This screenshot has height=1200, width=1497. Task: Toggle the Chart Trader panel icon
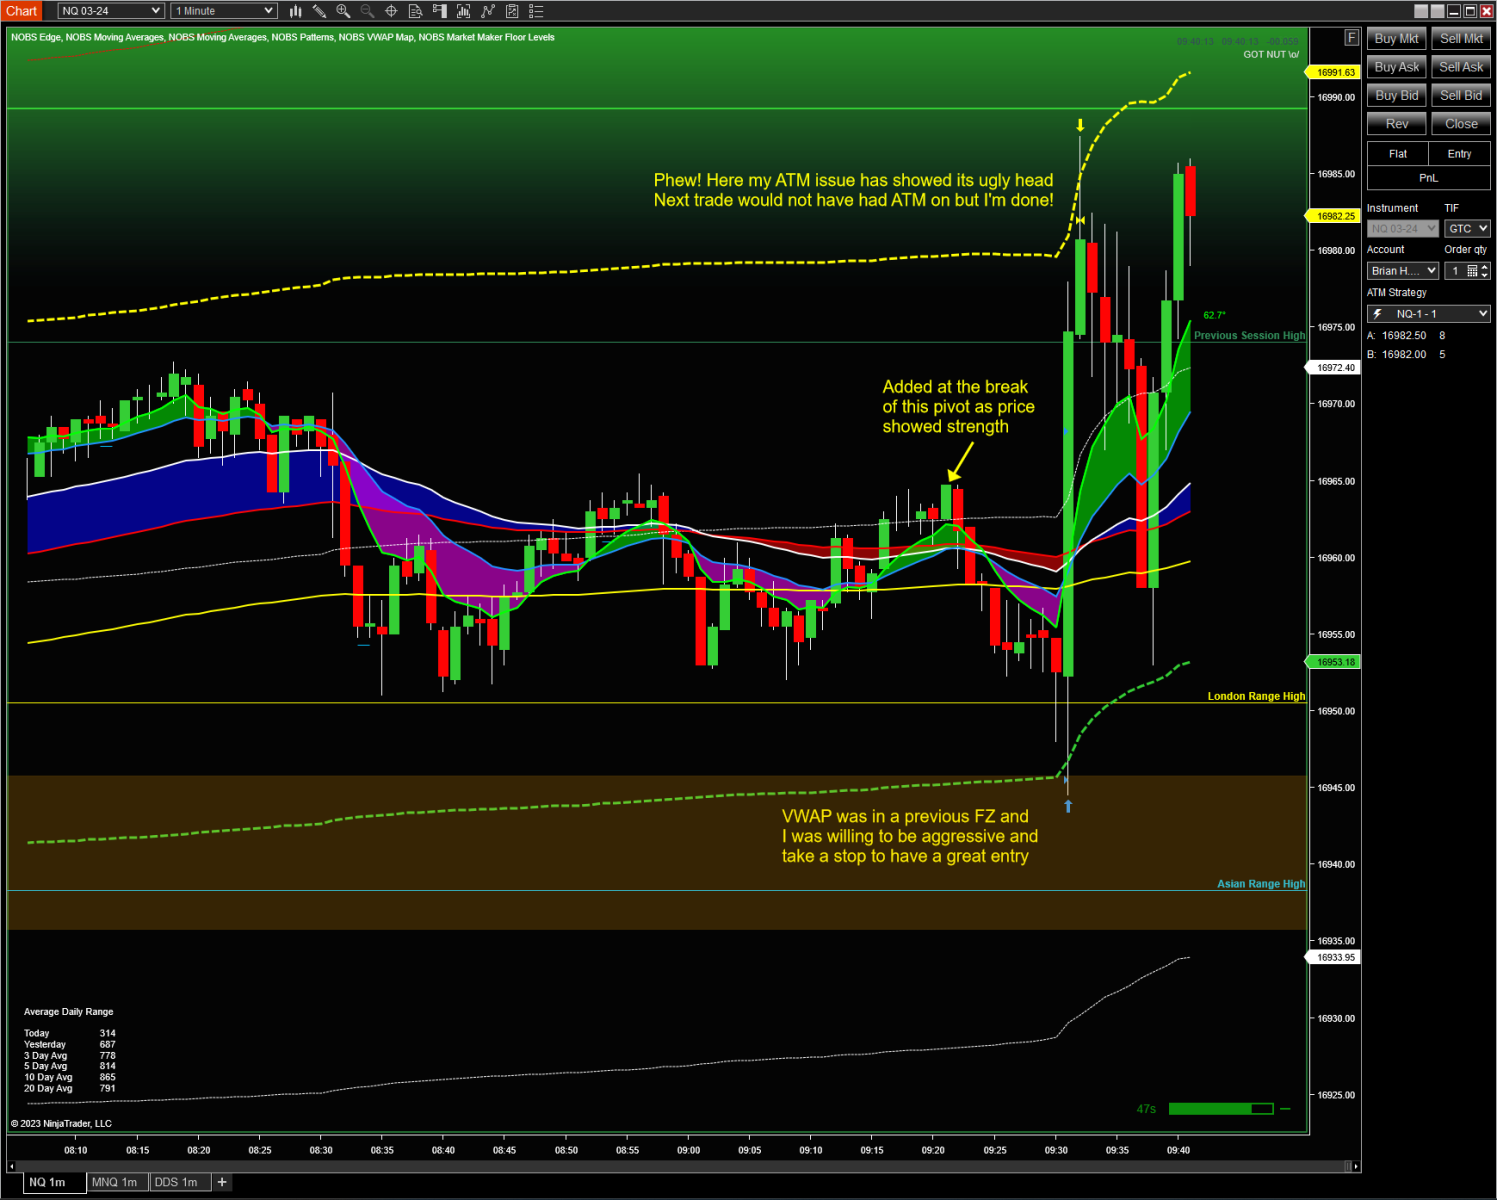coord(439,11)
